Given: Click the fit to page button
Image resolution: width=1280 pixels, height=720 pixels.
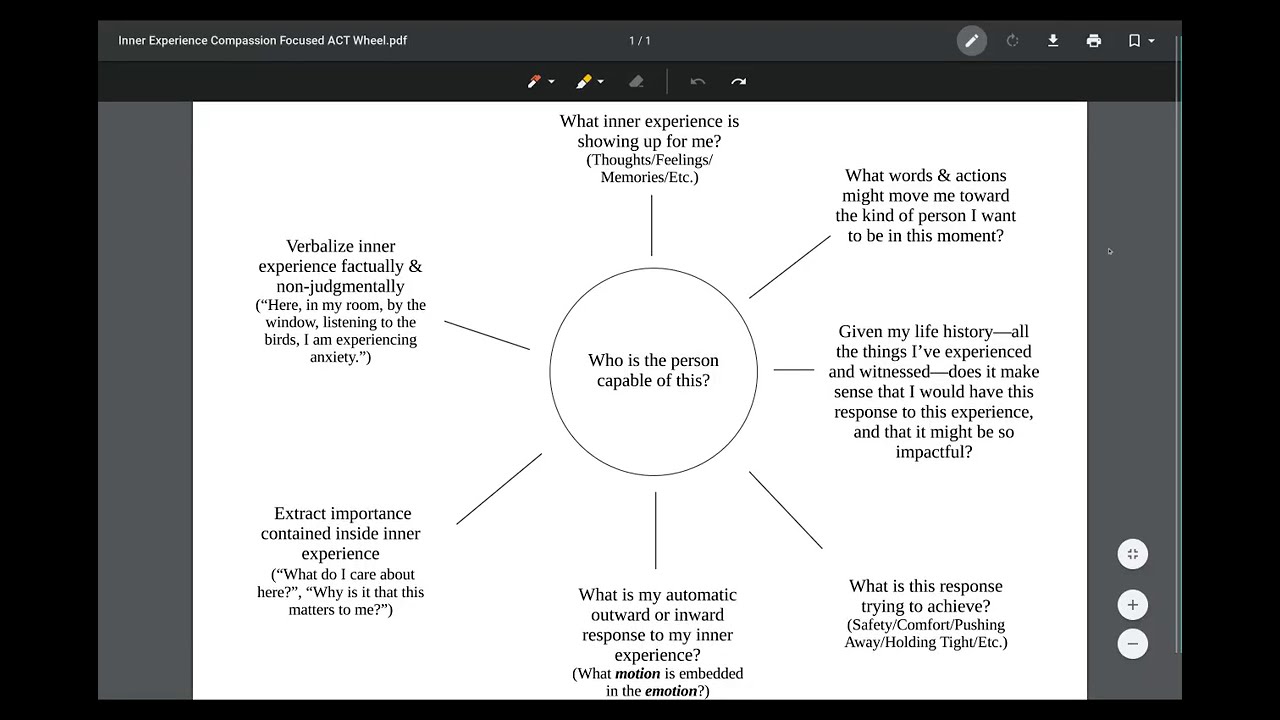Looking at the screenshot, I should coord(1133,554).
